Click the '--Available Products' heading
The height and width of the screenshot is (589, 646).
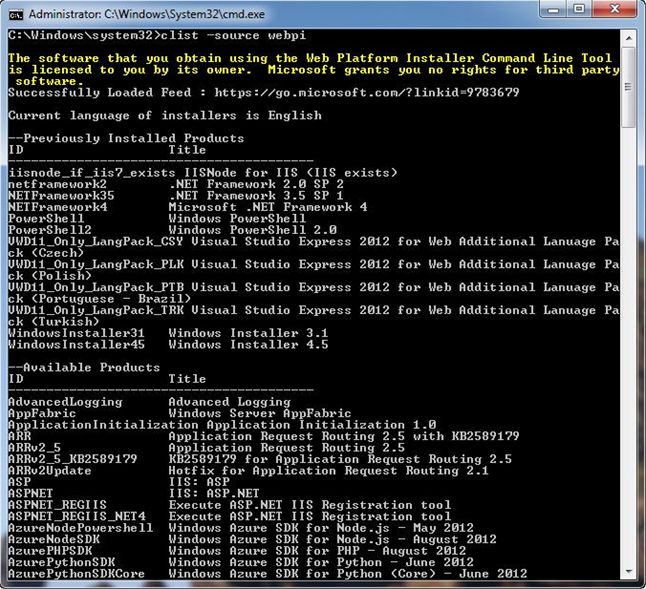[84, 367]
